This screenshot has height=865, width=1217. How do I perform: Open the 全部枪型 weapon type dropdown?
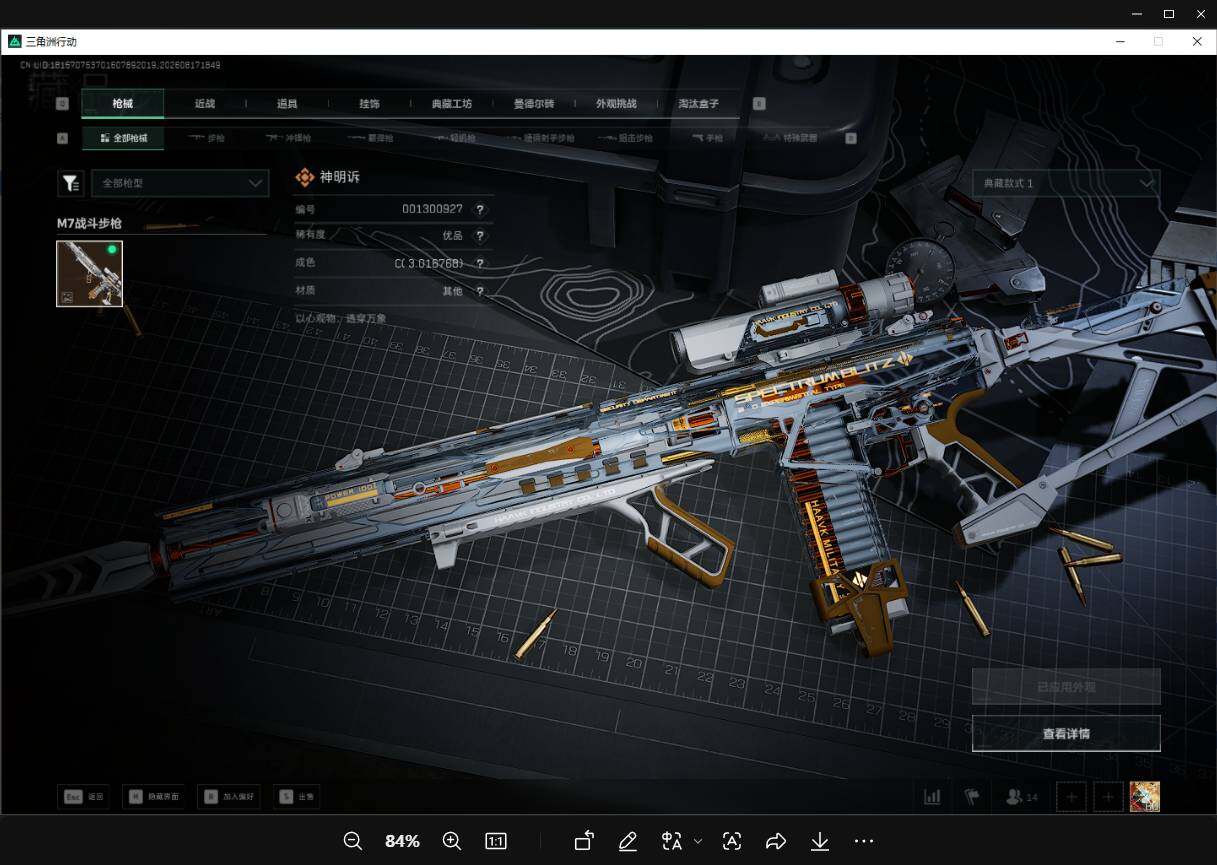[x=180, y=183]
